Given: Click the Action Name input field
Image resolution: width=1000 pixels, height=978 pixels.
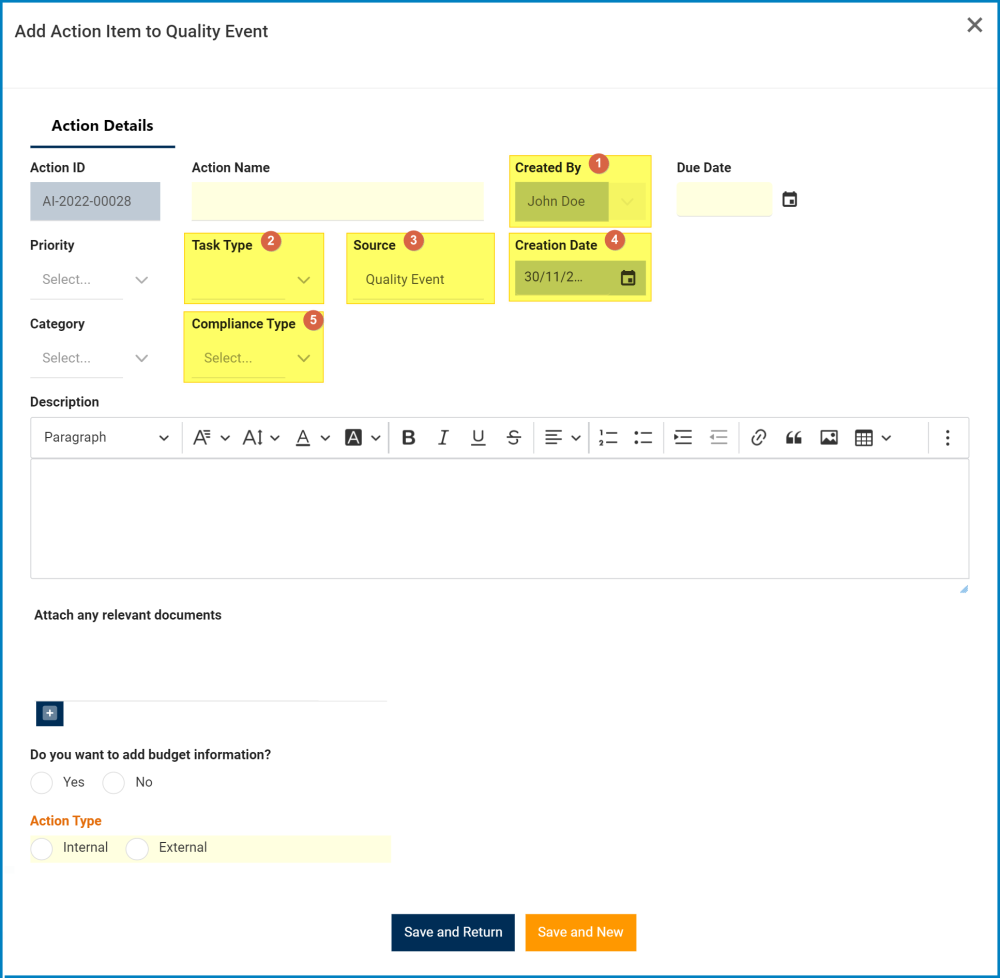Looking at the screenshot, I should tap(337, 201).
